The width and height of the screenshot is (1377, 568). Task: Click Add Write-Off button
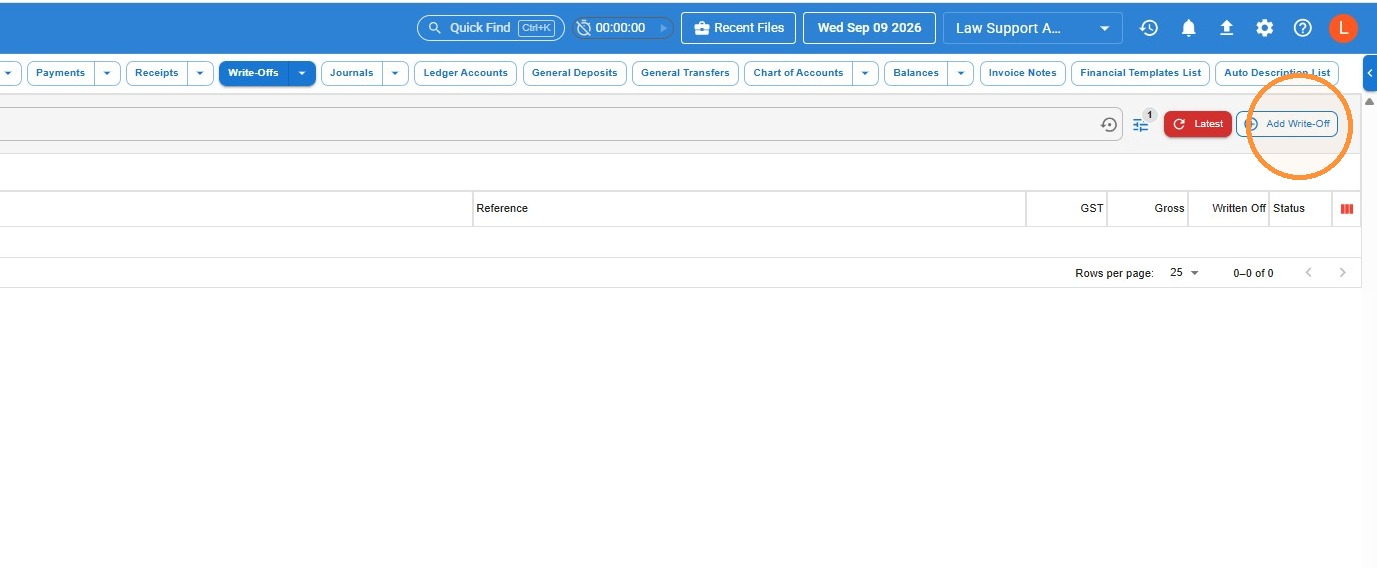coord(1287,124)
